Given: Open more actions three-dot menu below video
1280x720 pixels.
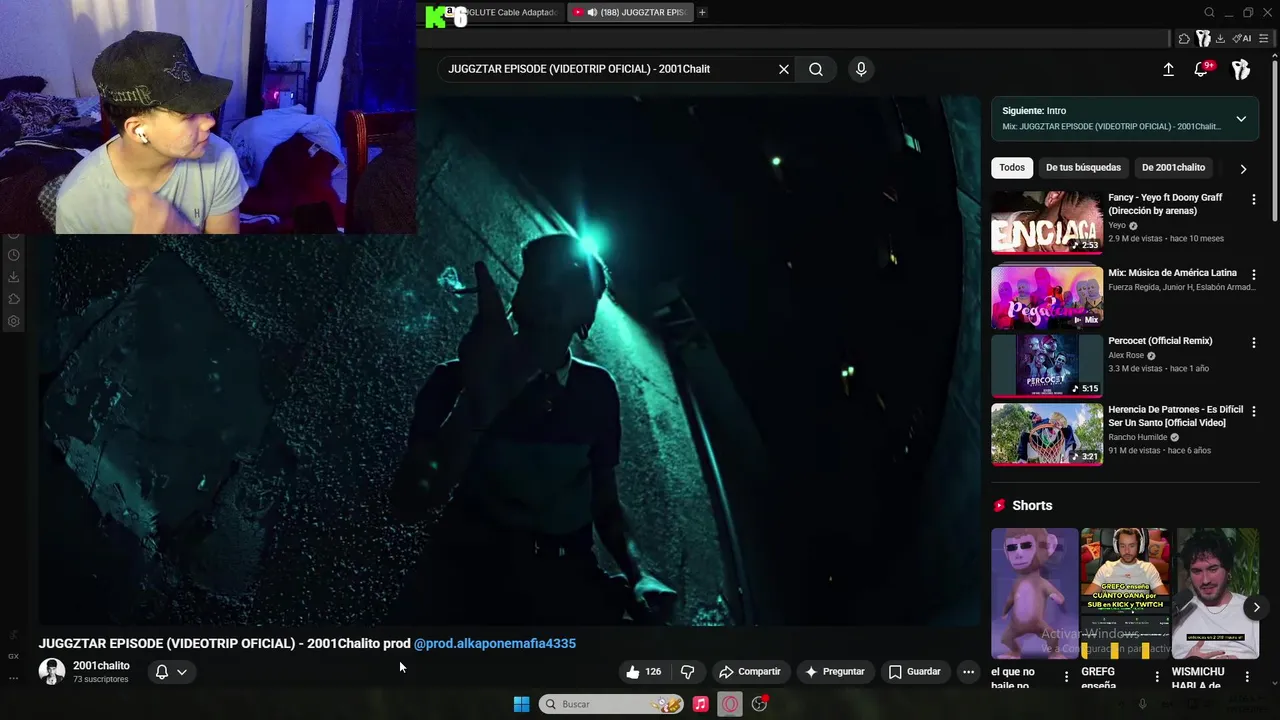Looking at the screenshot, I should 968,672.
